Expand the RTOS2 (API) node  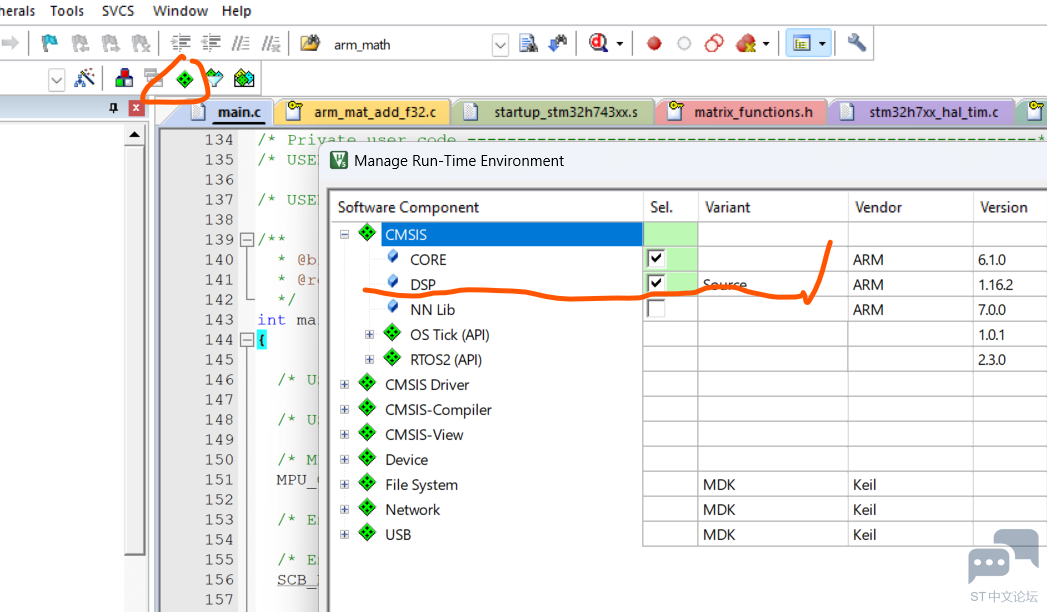tap(369, 359)
